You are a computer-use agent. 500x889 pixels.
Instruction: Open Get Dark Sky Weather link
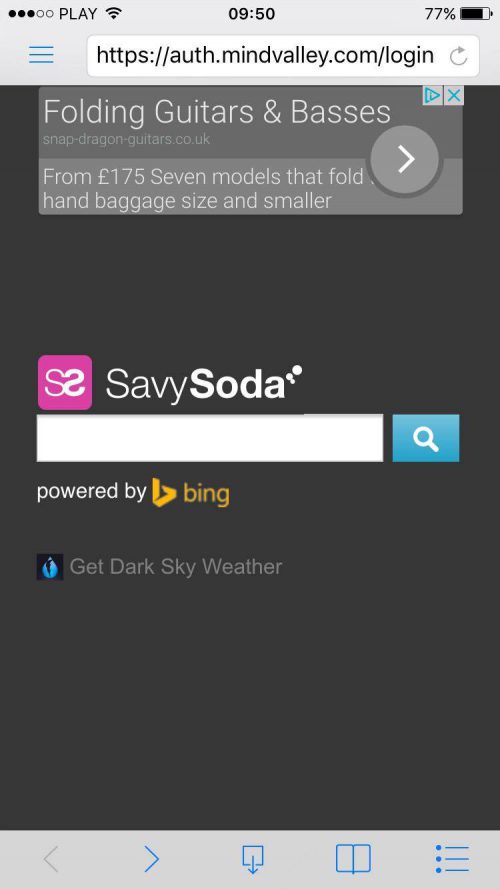[176, 567]
